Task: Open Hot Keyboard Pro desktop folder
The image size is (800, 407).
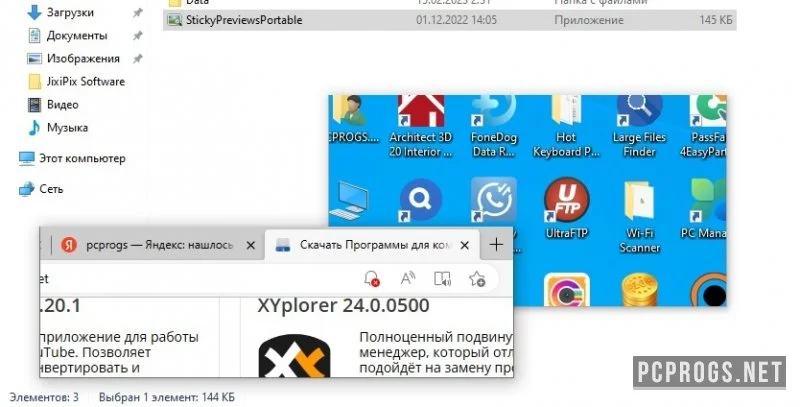Action: pyautogui.click(x=566, y=126)
